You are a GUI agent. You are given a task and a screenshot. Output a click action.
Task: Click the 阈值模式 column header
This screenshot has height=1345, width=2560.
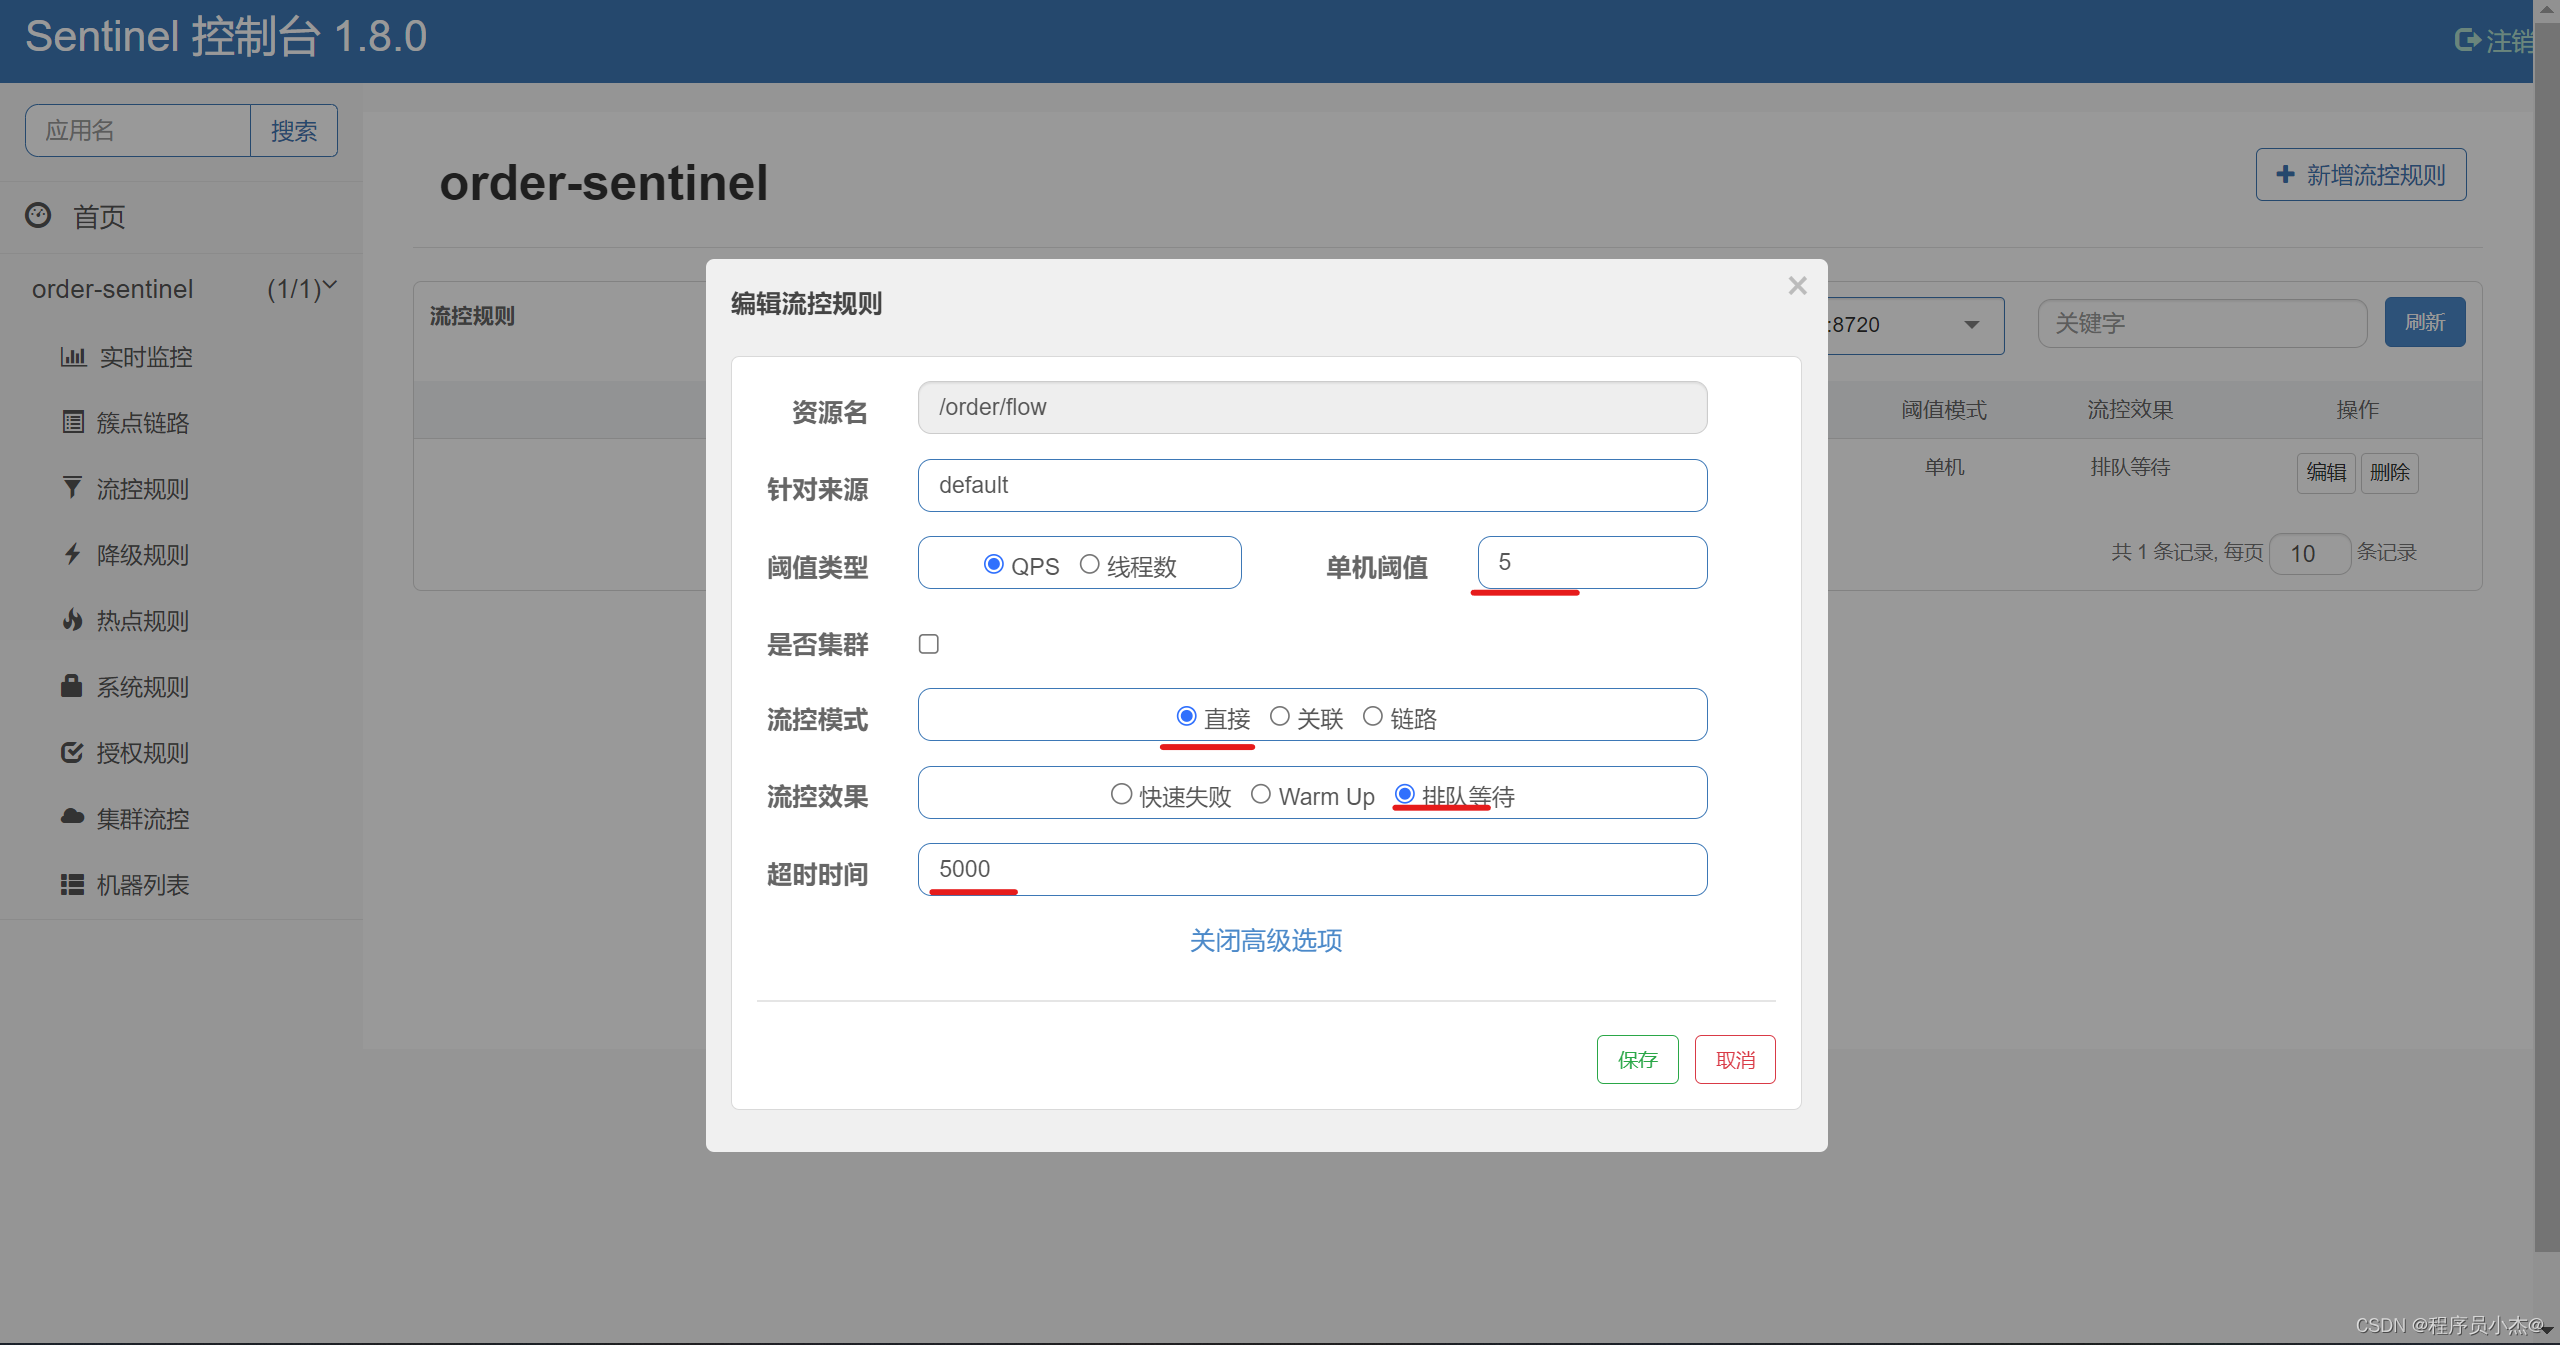[x=1944, y=410]
